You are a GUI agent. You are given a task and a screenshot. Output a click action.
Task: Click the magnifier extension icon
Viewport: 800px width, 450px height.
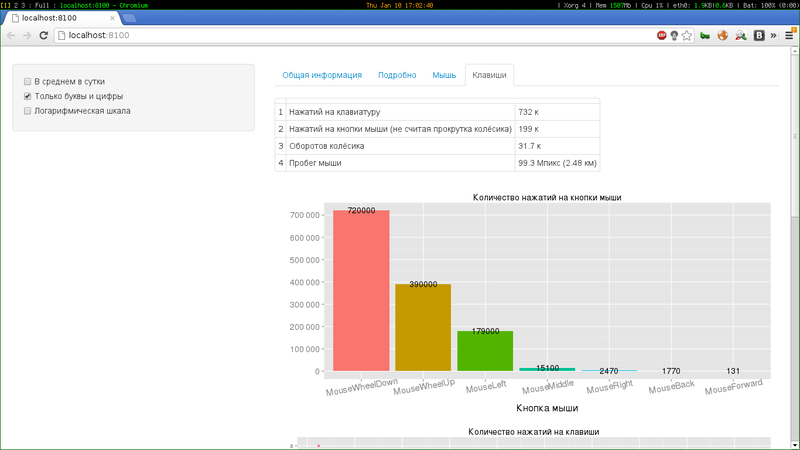tap(741, 35)
